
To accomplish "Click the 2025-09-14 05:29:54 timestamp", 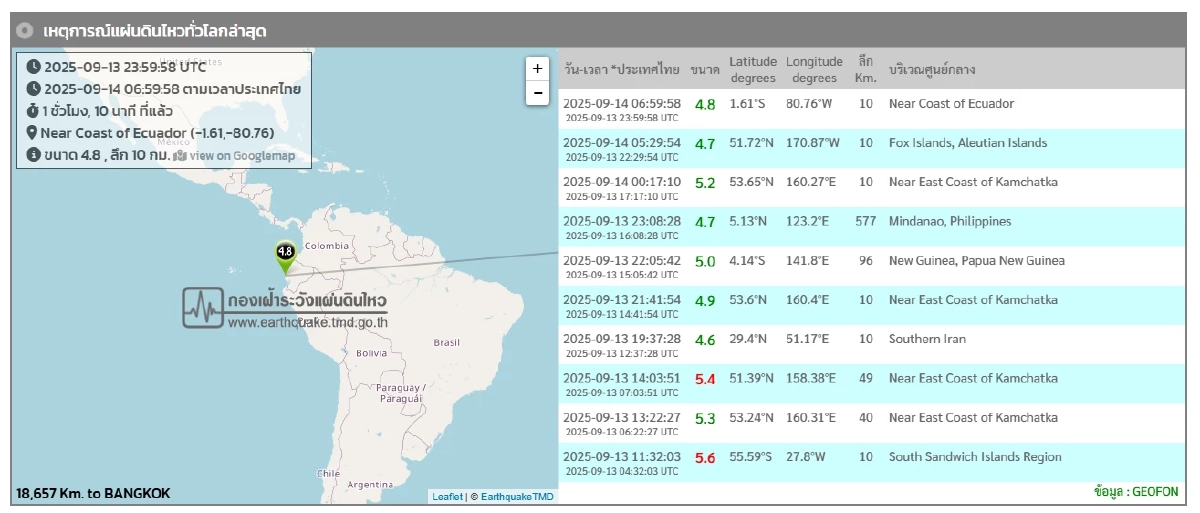I will (622, 143).
